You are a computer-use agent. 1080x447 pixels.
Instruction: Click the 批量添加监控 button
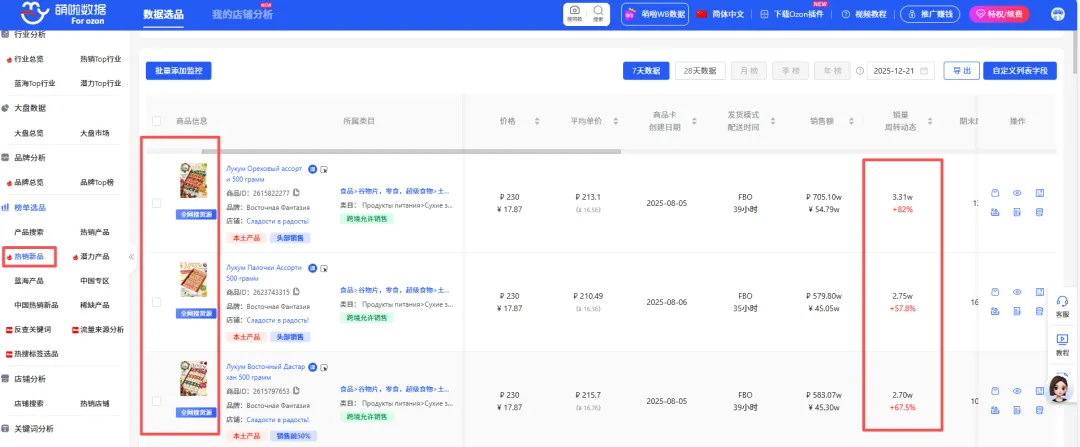click(178, 71)
